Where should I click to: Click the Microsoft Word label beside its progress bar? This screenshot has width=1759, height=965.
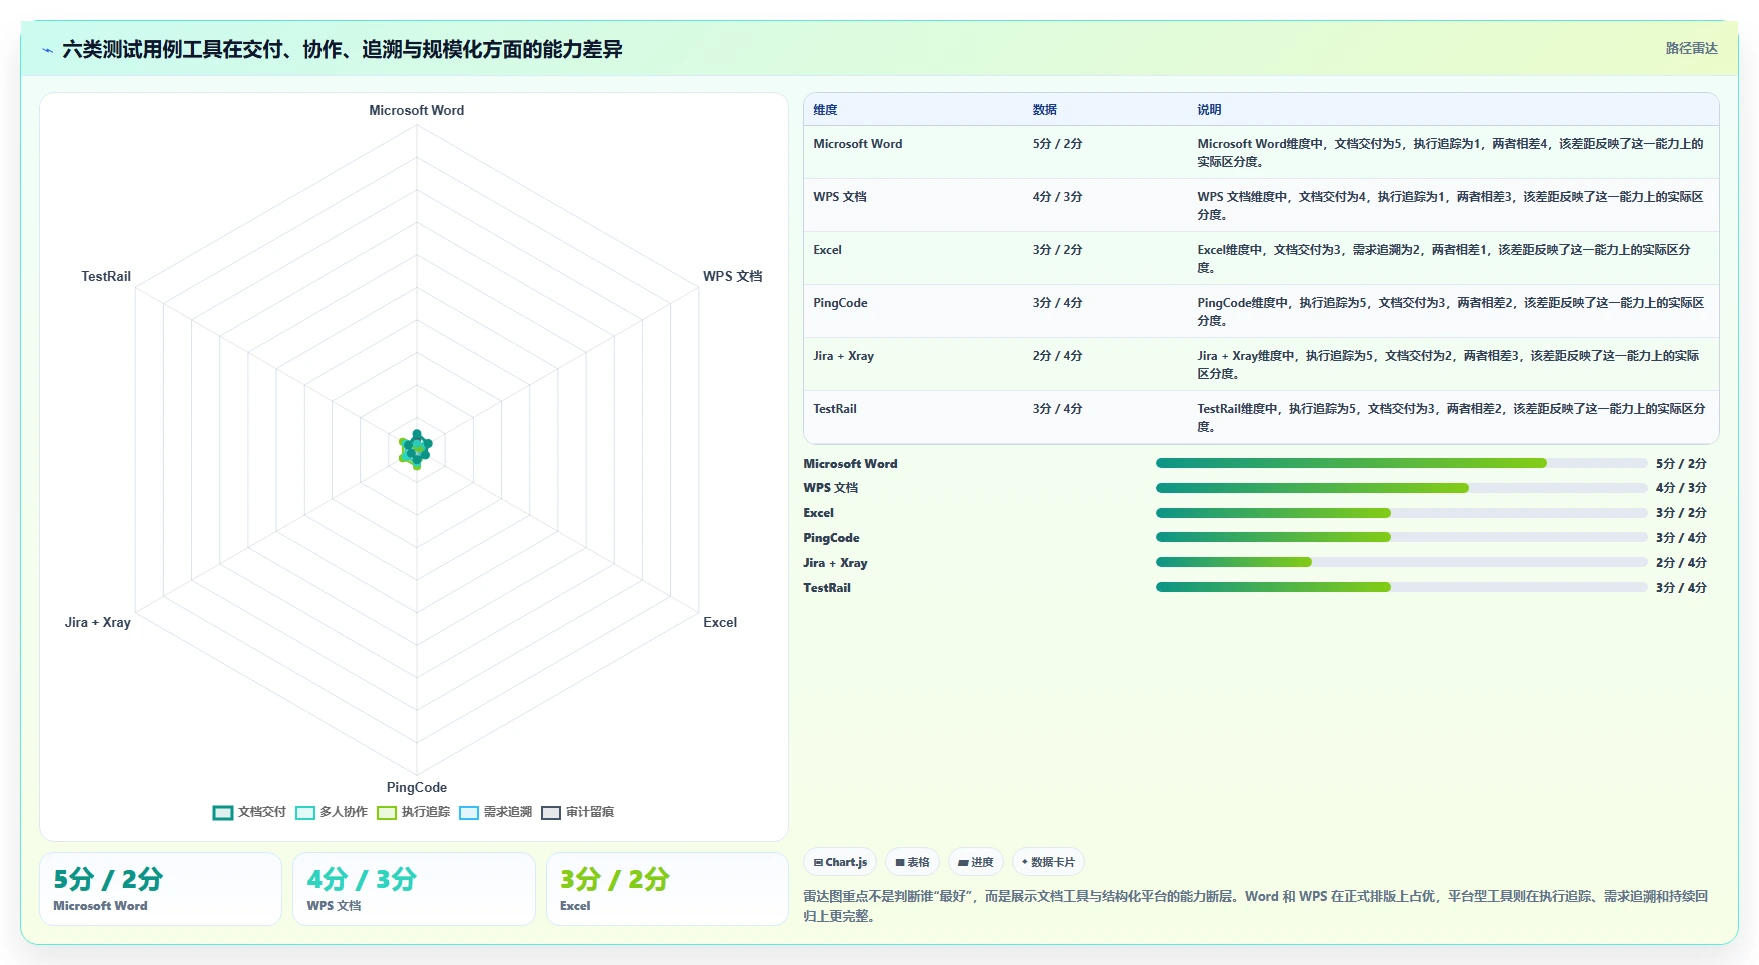point(850,464)
